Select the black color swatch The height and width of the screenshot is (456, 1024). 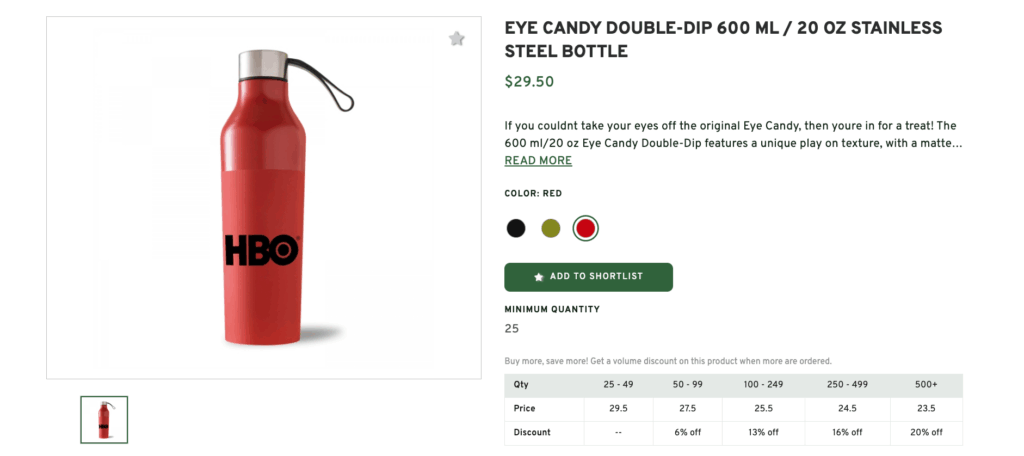516,228
